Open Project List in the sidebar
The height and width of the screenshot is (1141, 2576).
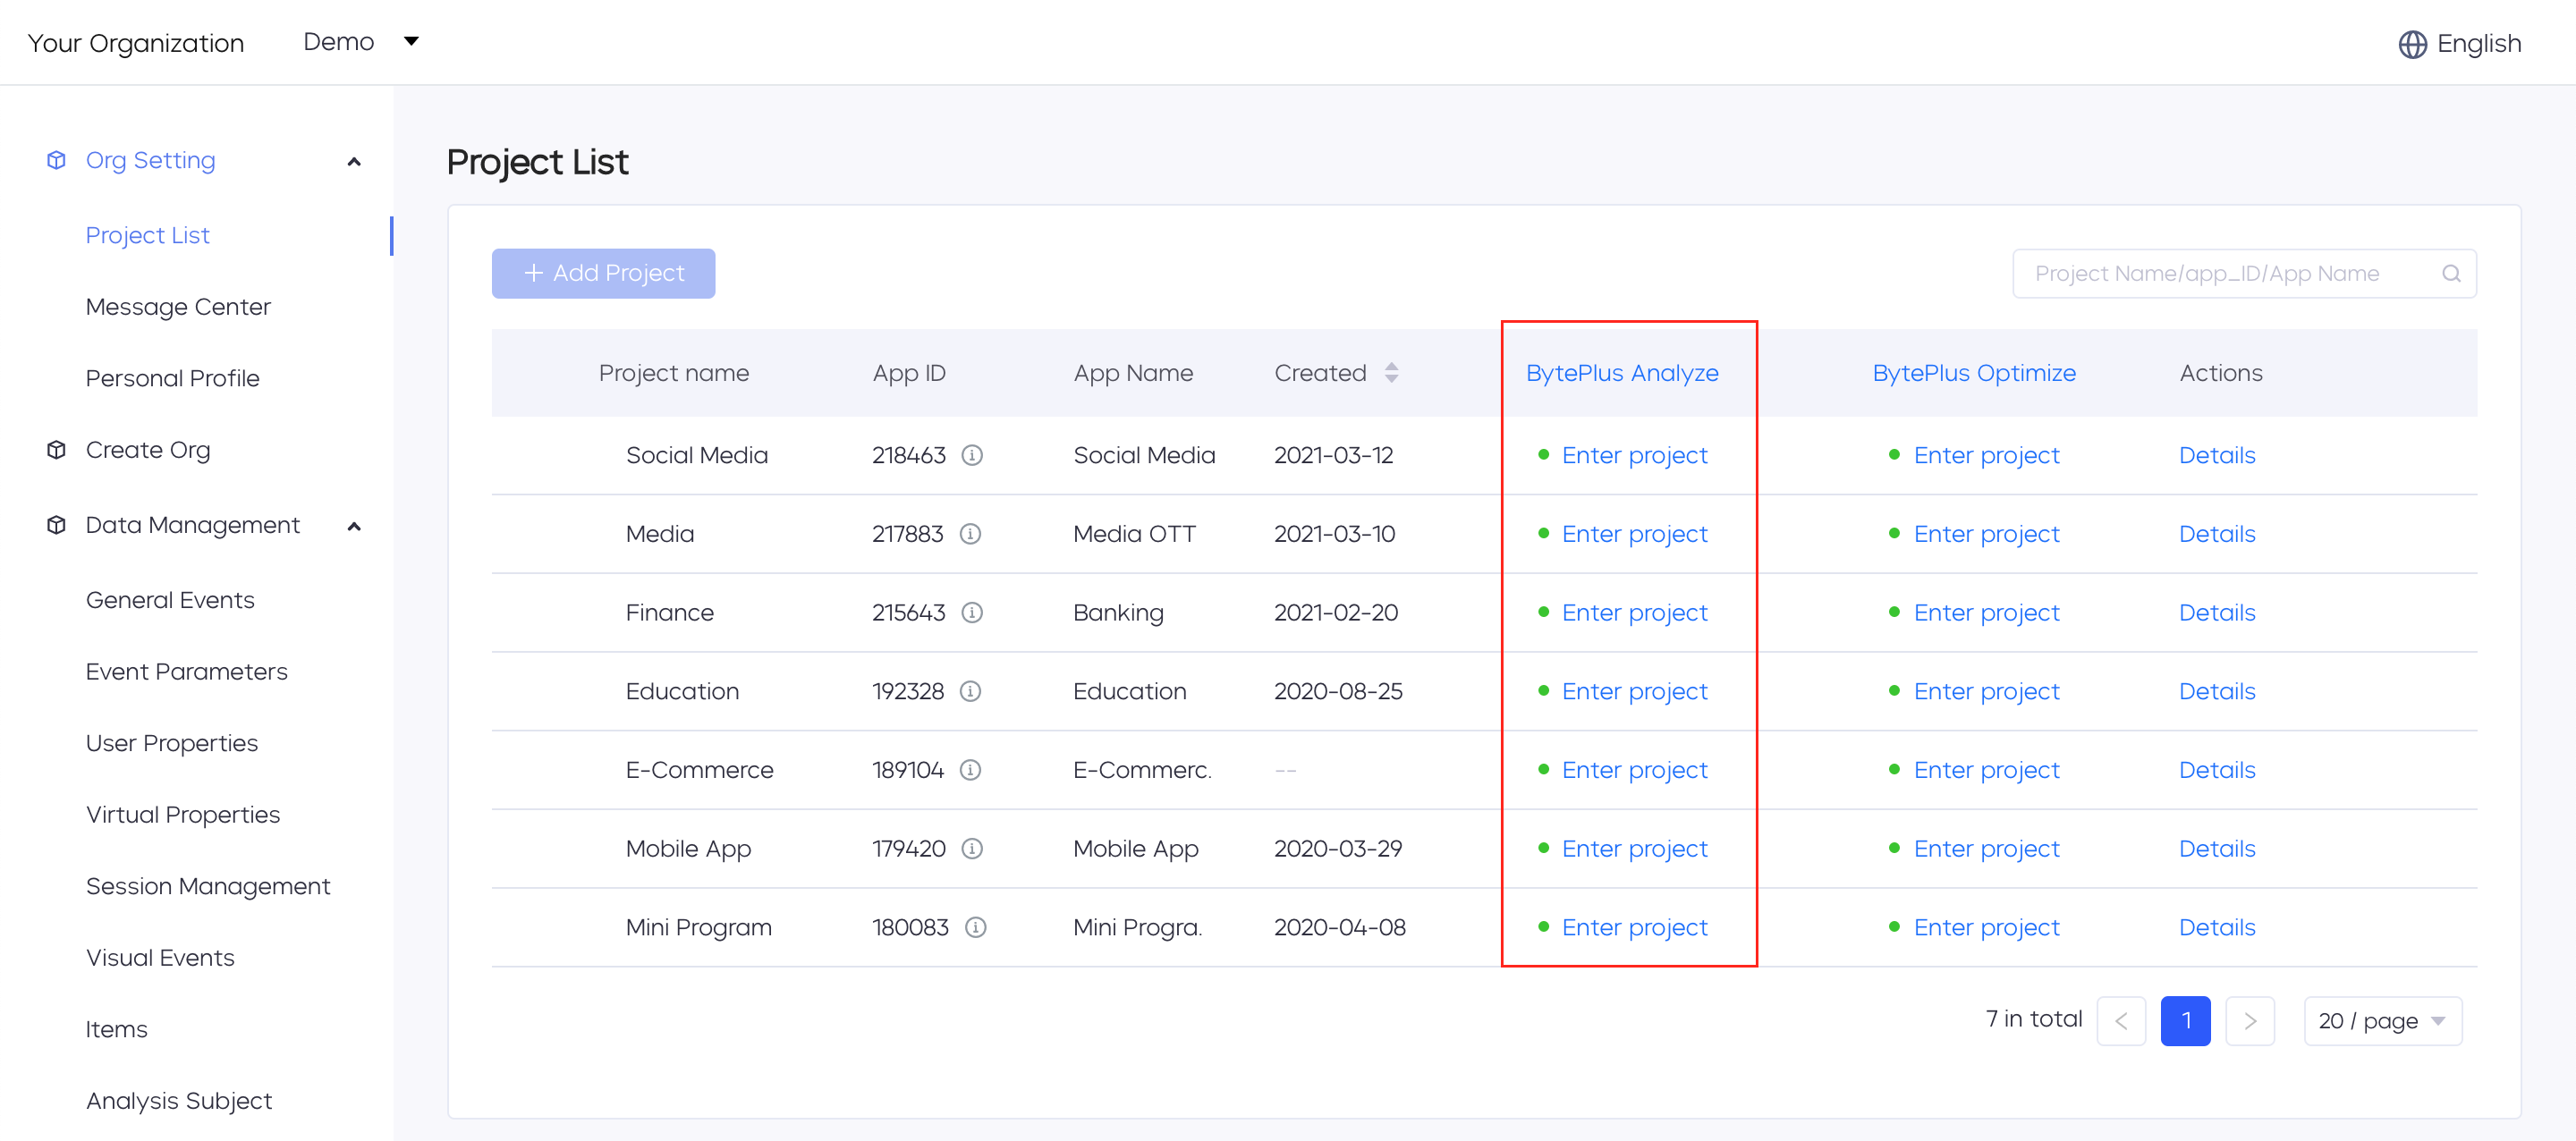147,235
